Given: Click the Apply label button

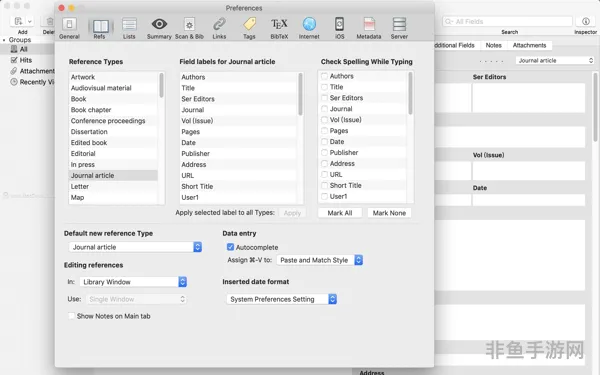Looking at the screenshot, I should (x=292, y=213).
